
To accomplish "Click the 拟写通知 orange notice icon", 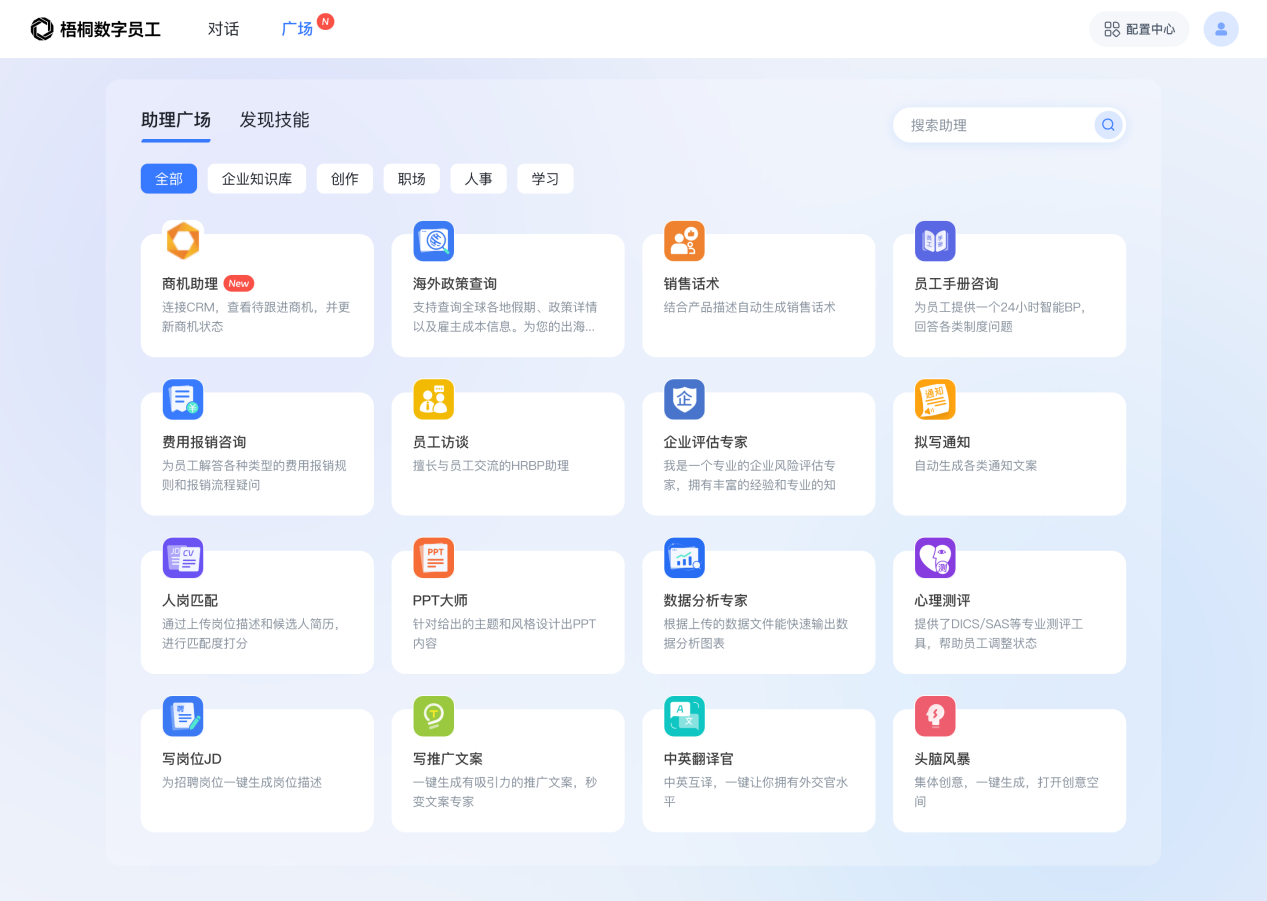I will [x=936, y=400].
